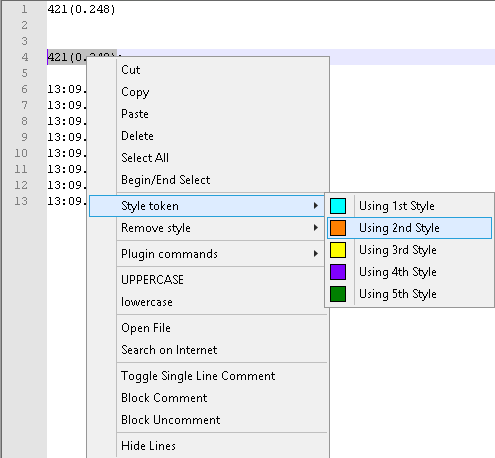Viewport: 495px width, 458px height.
Task: Click line number 6 in the margin
Action: (x=24, y=89)
